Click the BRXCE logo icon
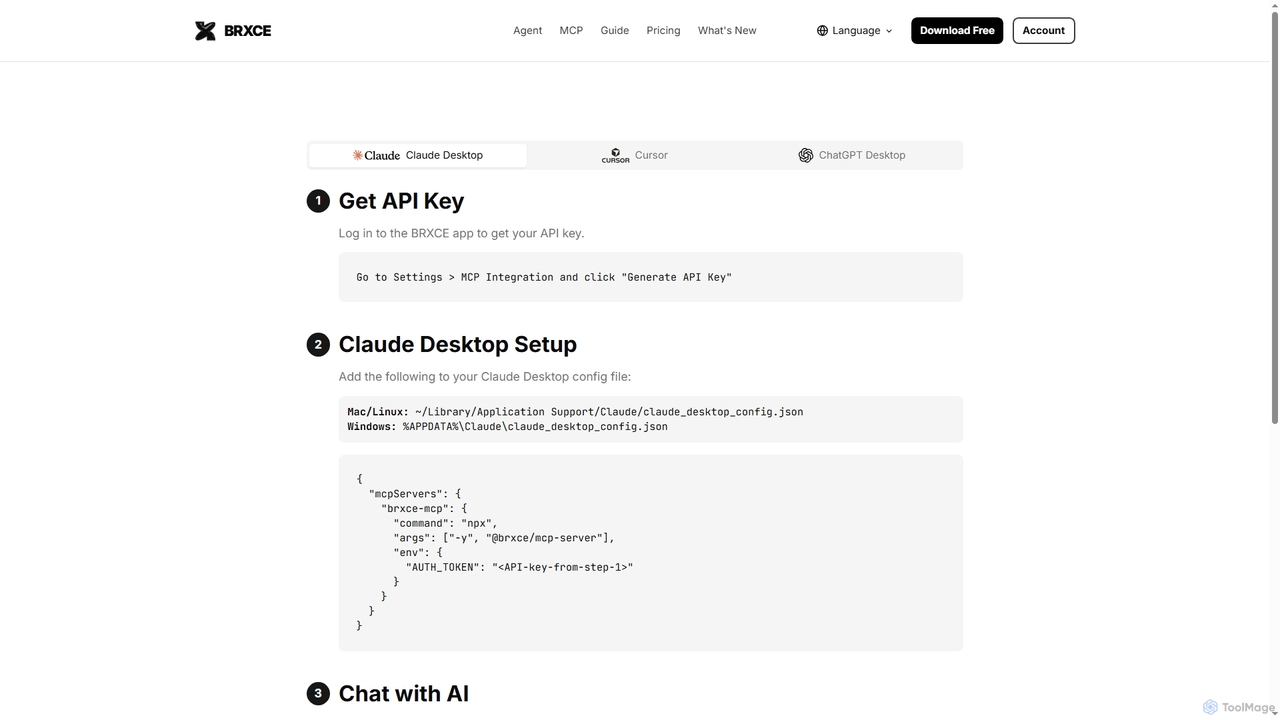This screenshot has height=720, width=1280. coord(205,31)
